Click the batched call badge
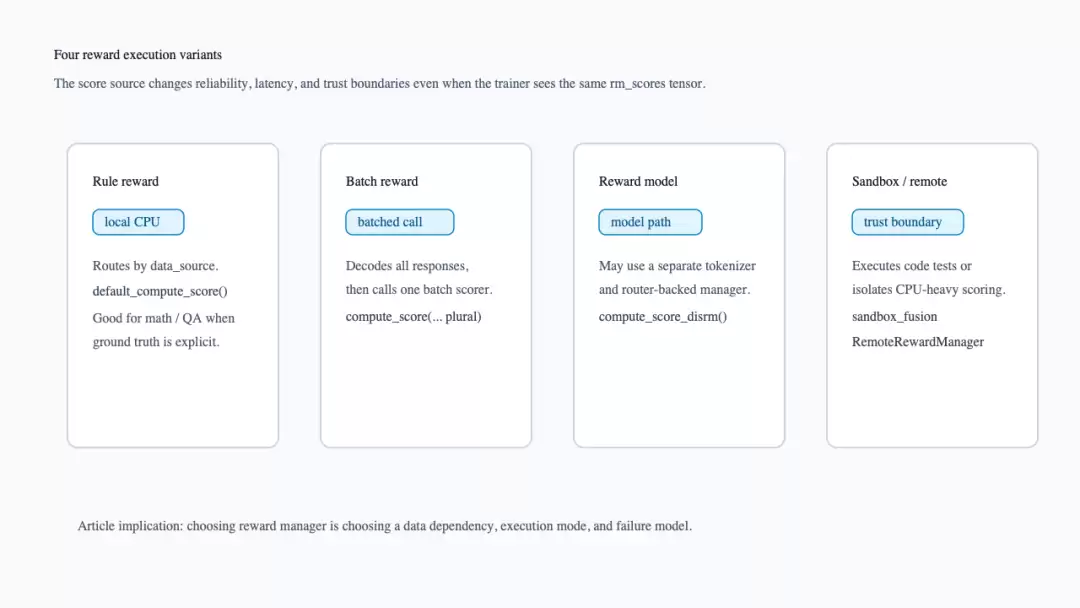This screenshot has width=1080, height=608. (x=399, y=222)
